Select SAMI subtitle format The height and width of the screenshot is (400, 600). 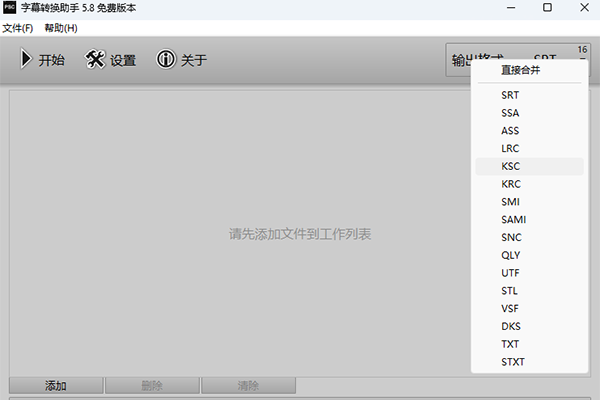pos(514,220)
